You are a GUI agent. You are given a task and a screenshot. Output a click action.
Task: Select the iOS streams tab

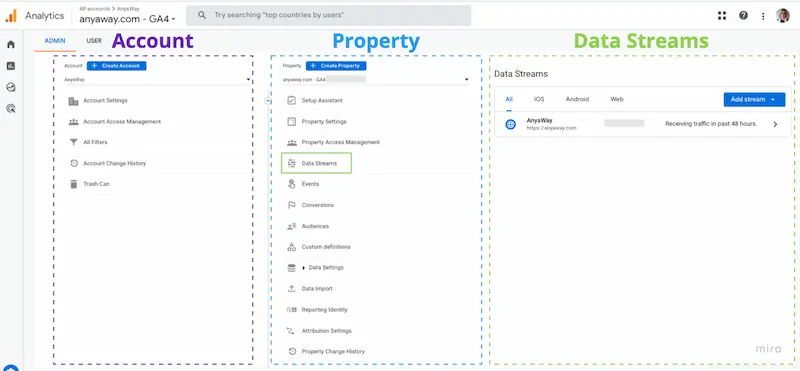[x=539, y=100]
